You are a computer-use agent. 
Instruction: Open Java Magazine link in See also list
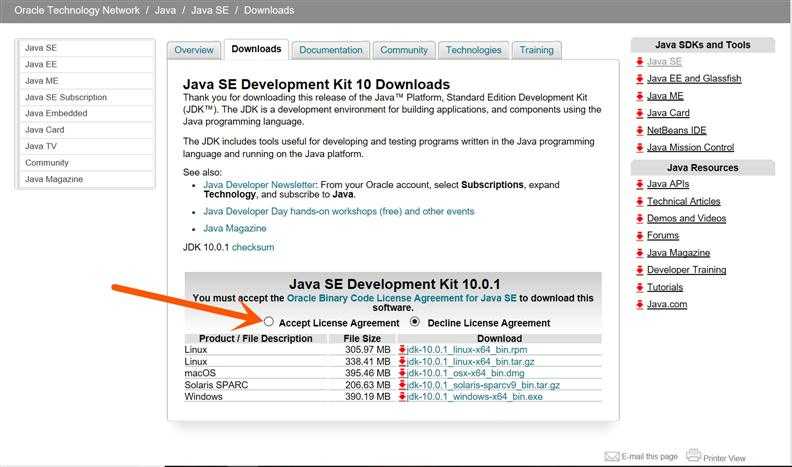(235, 228)
